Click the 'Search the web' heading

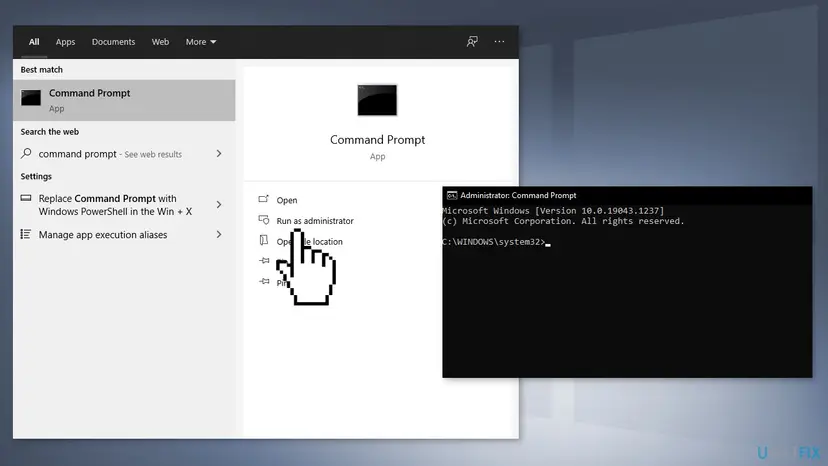50,132
